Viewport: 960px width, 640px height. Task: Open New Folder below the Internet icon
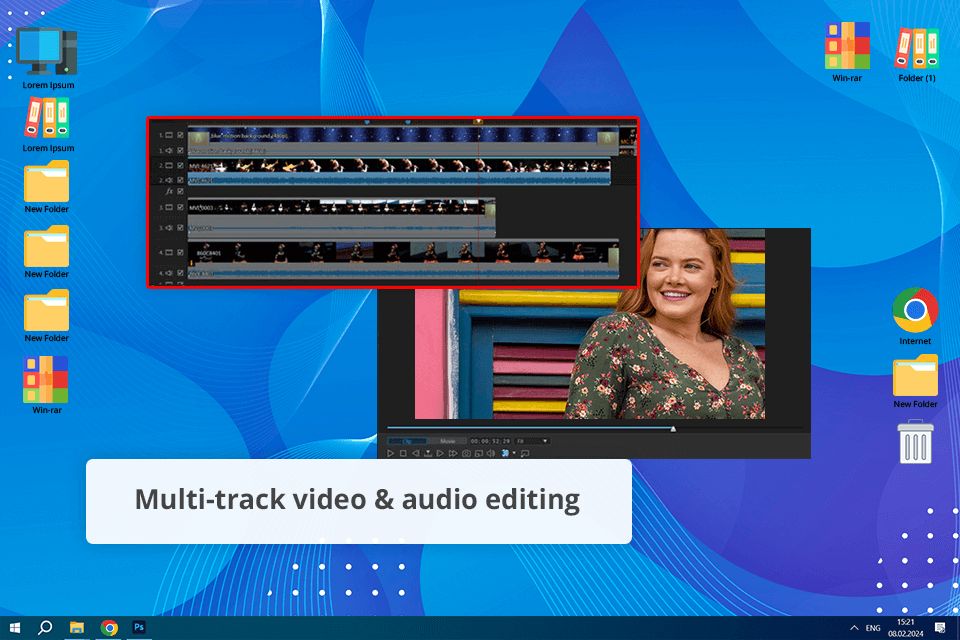click(915, 382)
